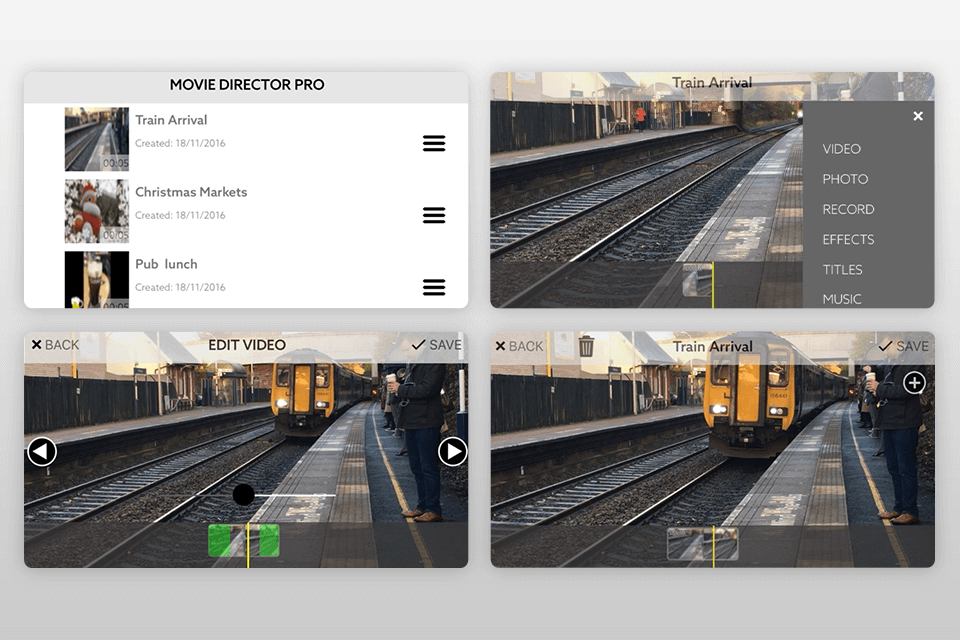Click the EDIT VIDEO screen title
Viewport: 960px width, 640px height.
coord(247,345)
